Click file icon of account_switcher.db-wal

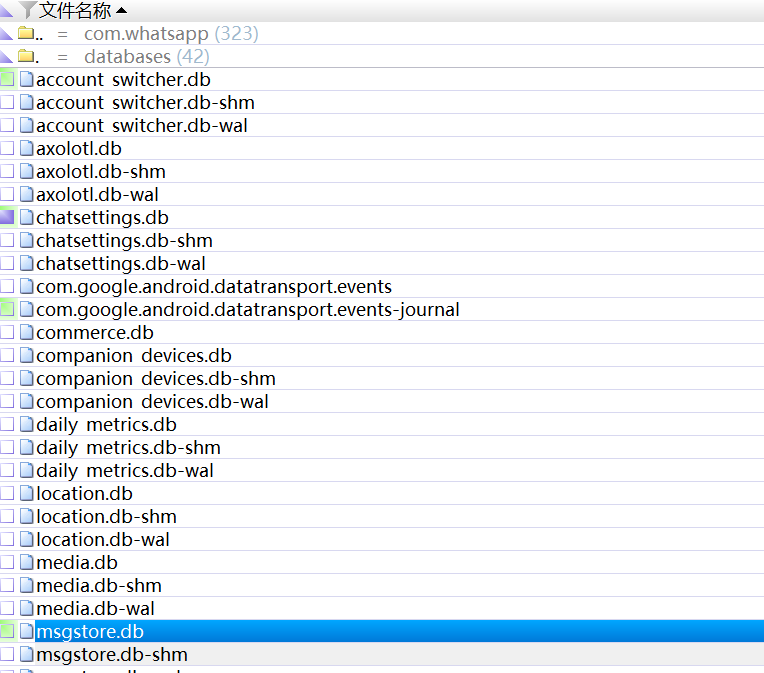pos(27,125)
